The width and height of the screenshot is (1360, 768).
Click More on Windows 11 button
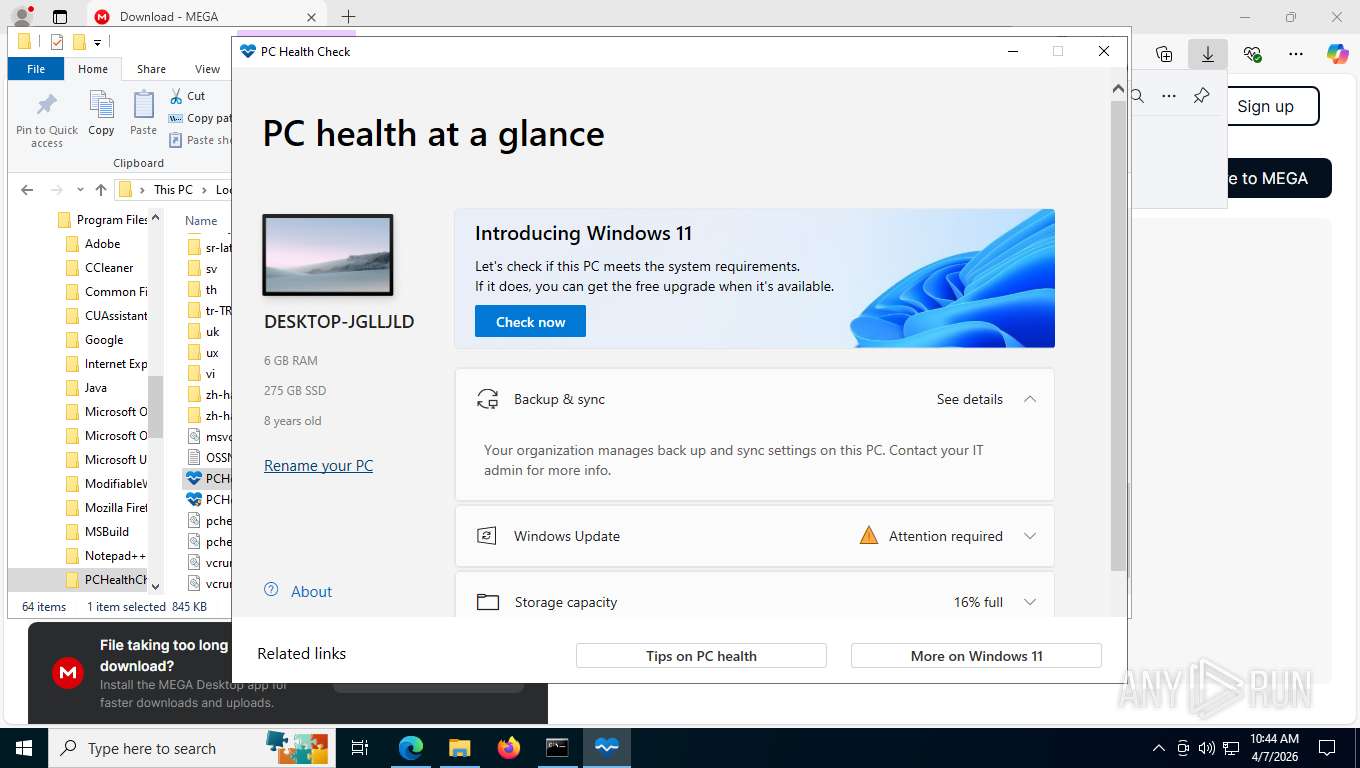tap(976, 656)
